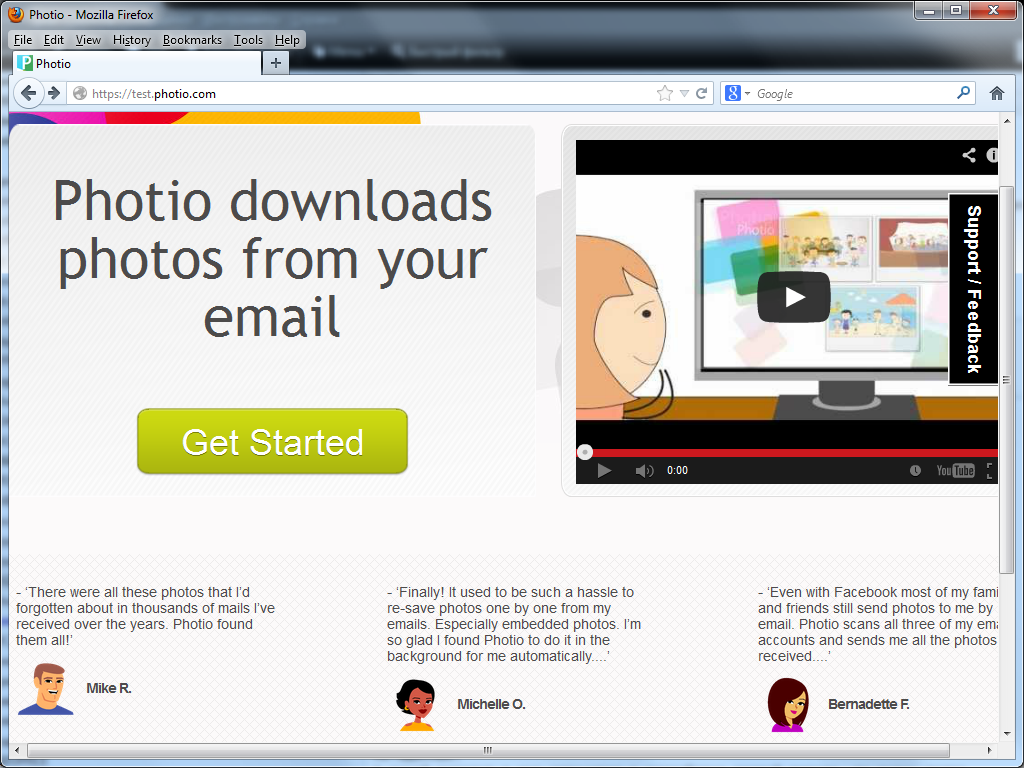1024x768 pixels.
Task: Click the video progress bar scrubber
Action: pos(585,452)
